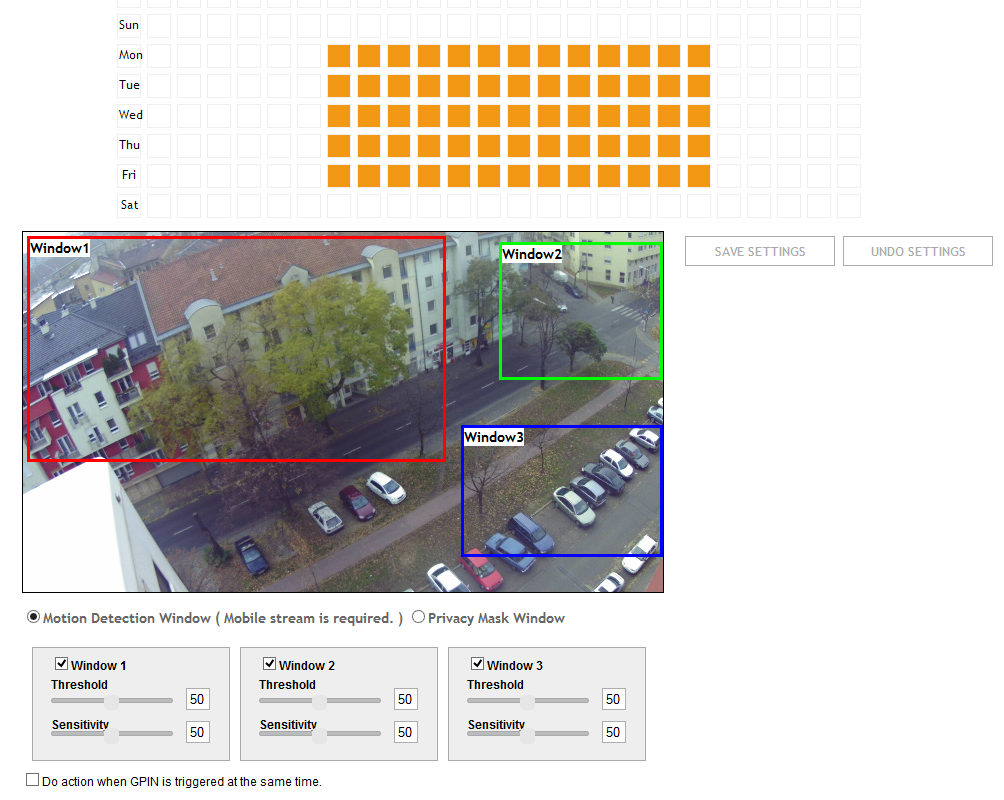Click the Window 3 Sensitivity slider
This screenshot has height=800, width=1004.
point(528,734)
